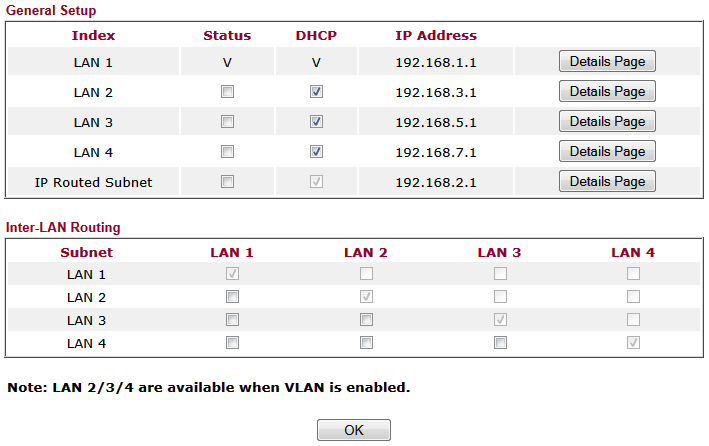Uncheck DHCP for LAN 3
Viewport: 709px width, 446px height.
tap(316, 122)
